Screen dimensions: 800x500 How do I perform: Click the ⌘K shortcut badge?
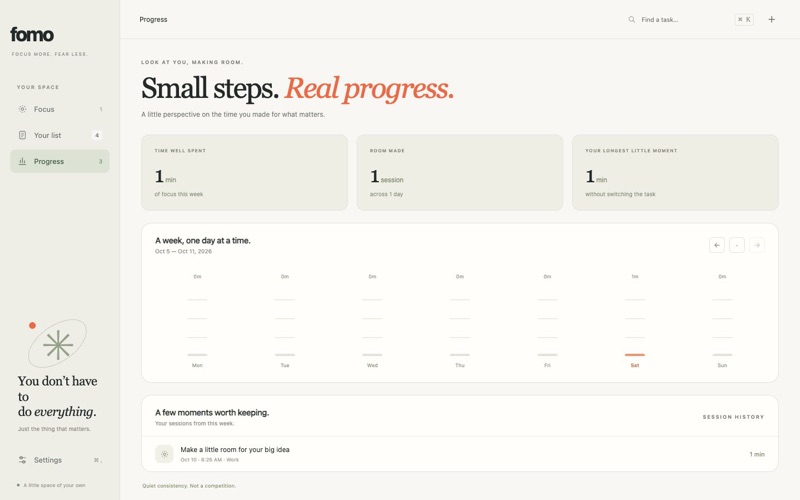[744, 19]
